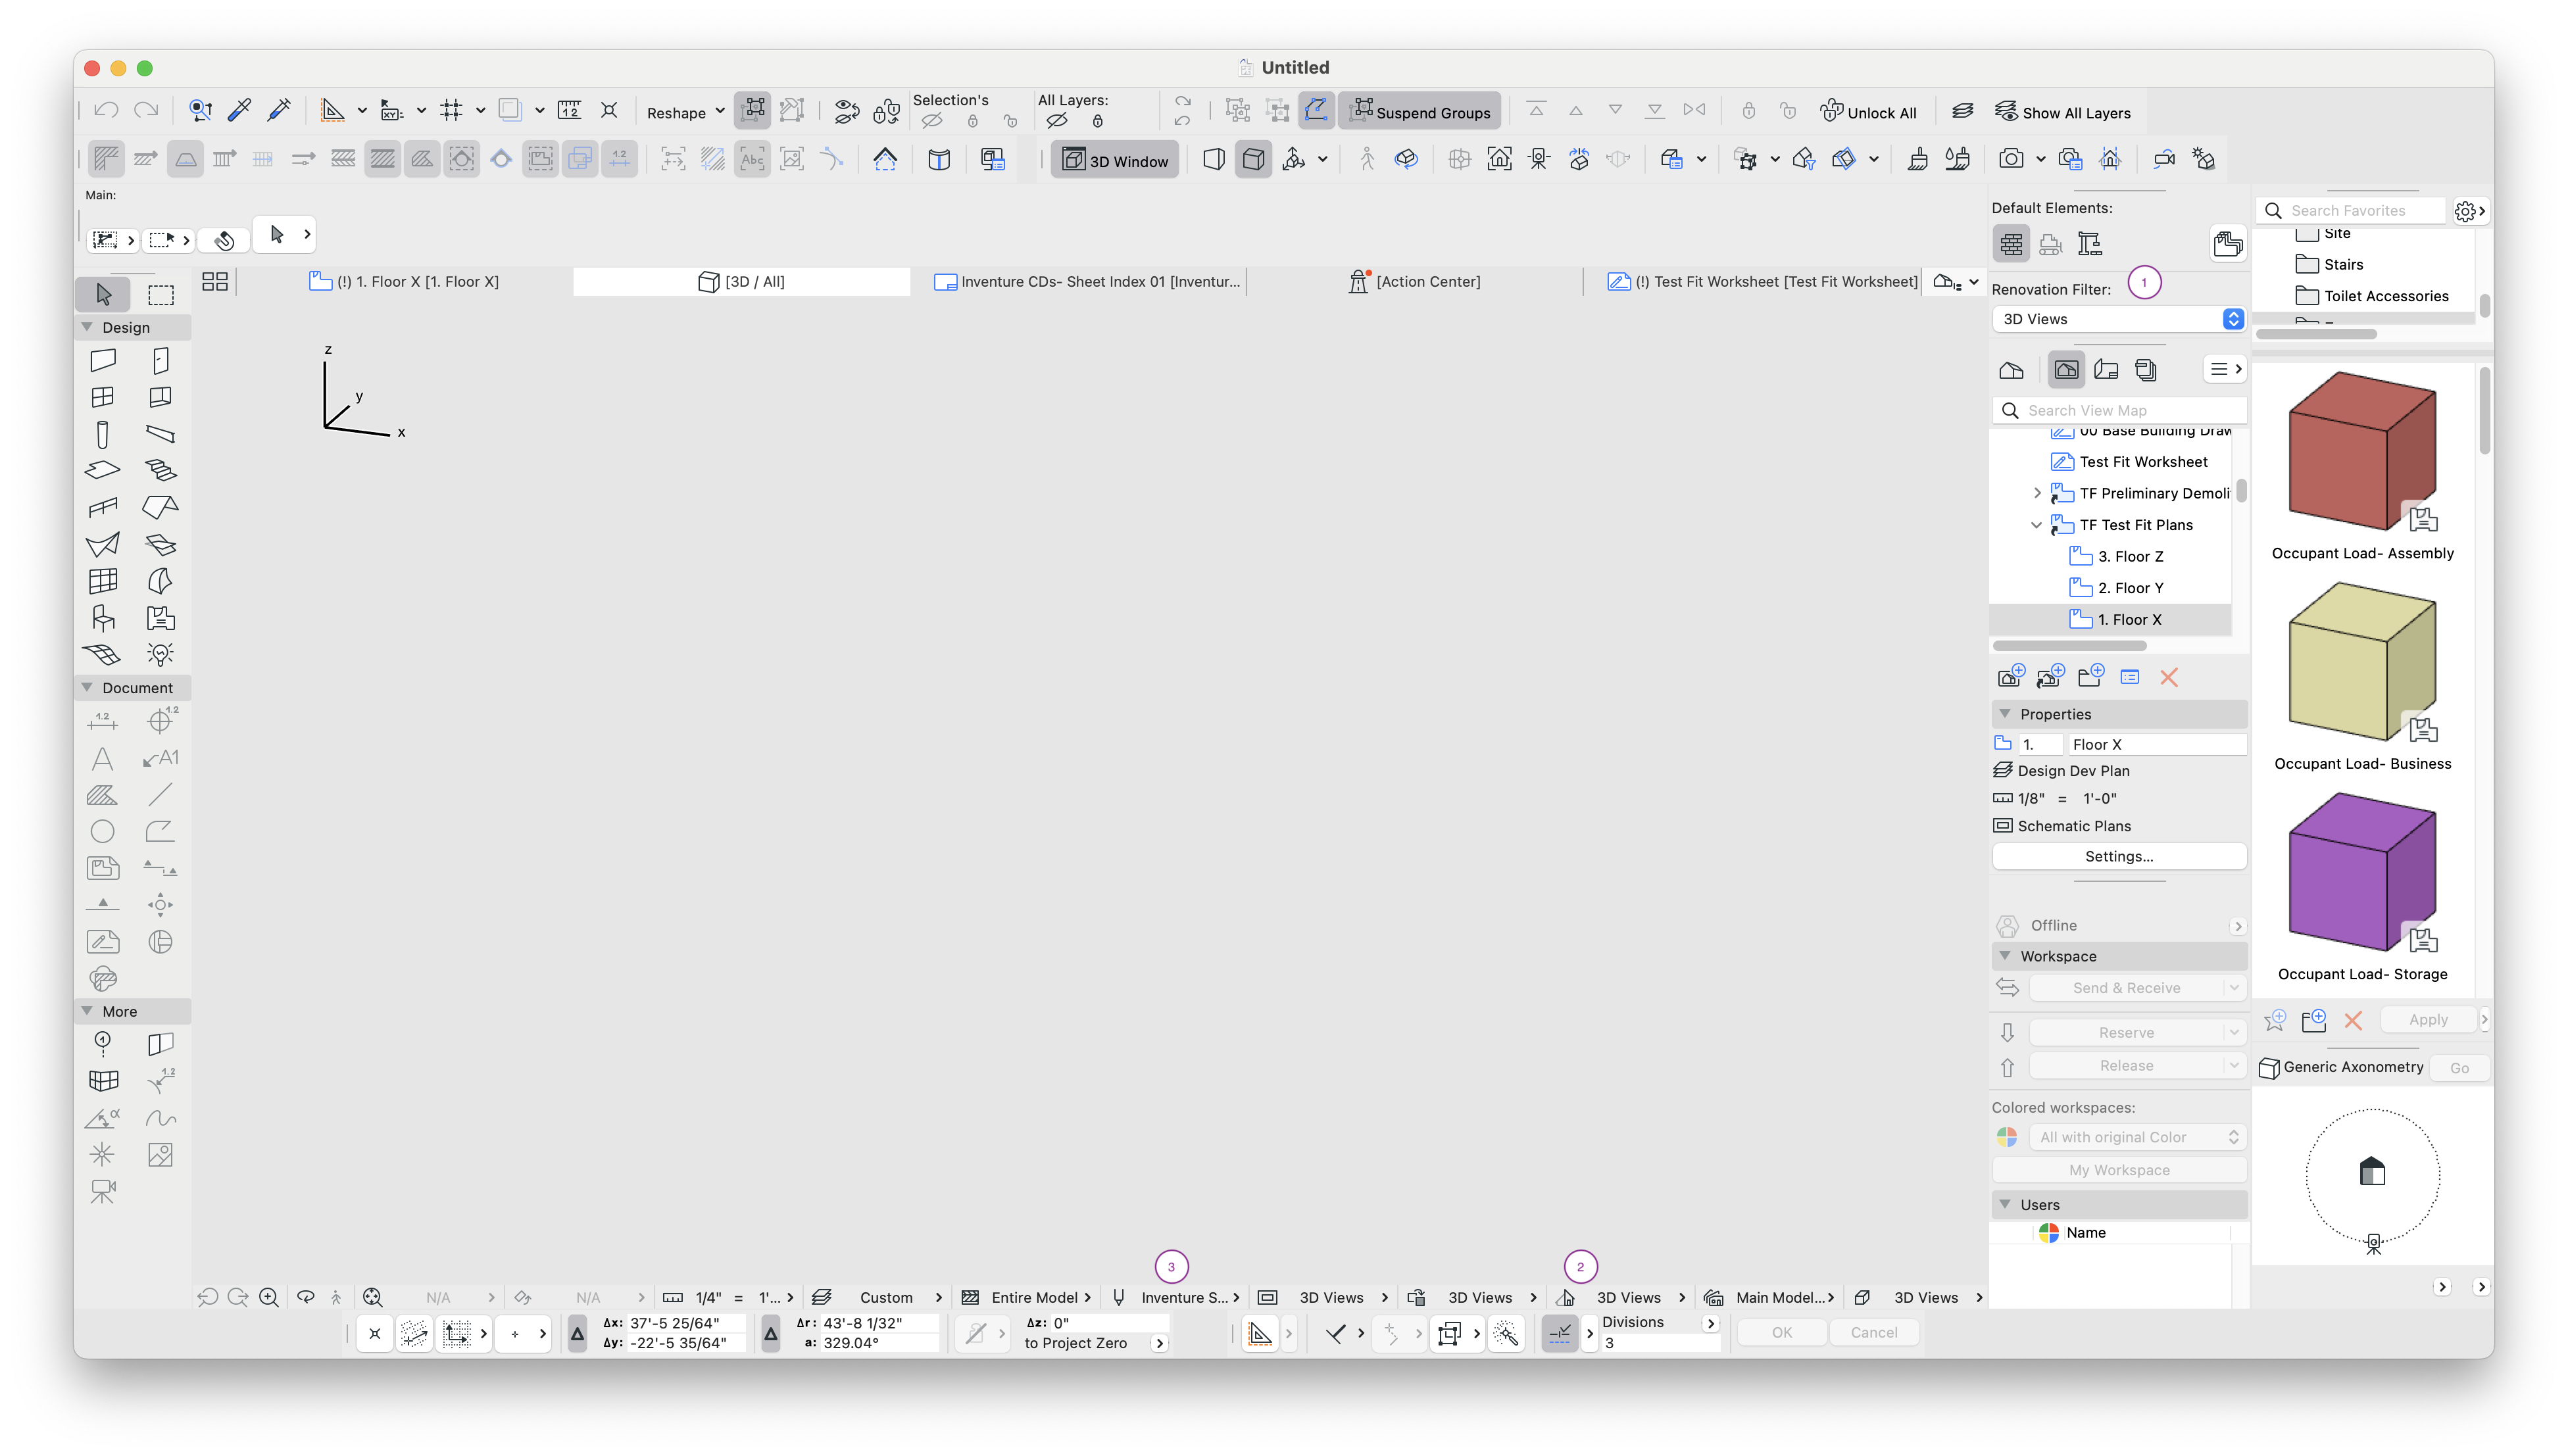Click the Unlock All button

coord(1868,112)
